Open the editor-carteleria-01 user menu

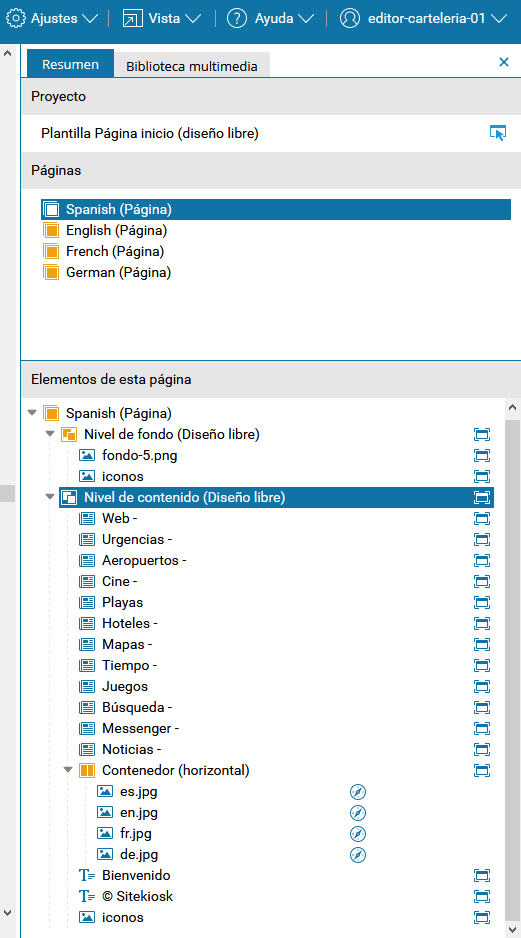423,19
